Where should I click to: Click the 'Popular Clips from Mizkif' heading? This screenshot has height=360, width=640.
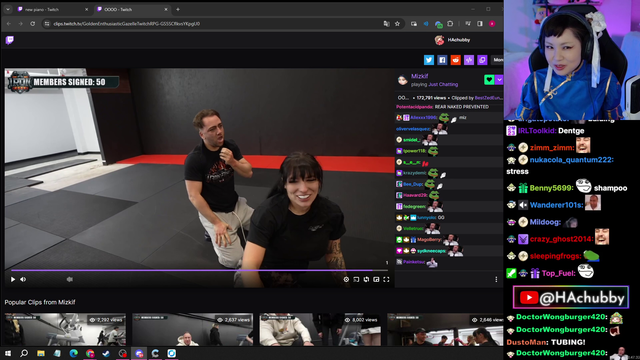(40, 302)
